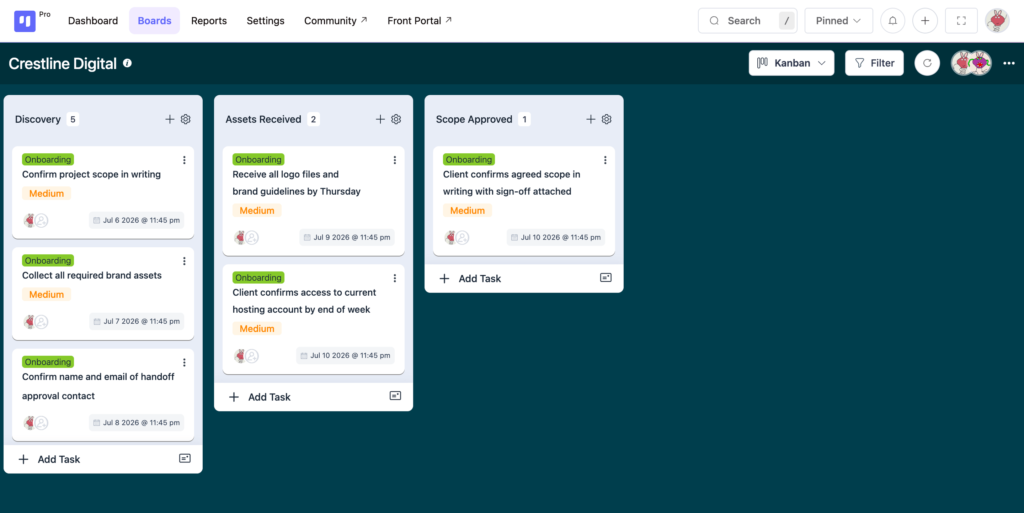This screenshot has height=513, width=1024.
Task: Click the Discovery column title
Action: (38, 119)
